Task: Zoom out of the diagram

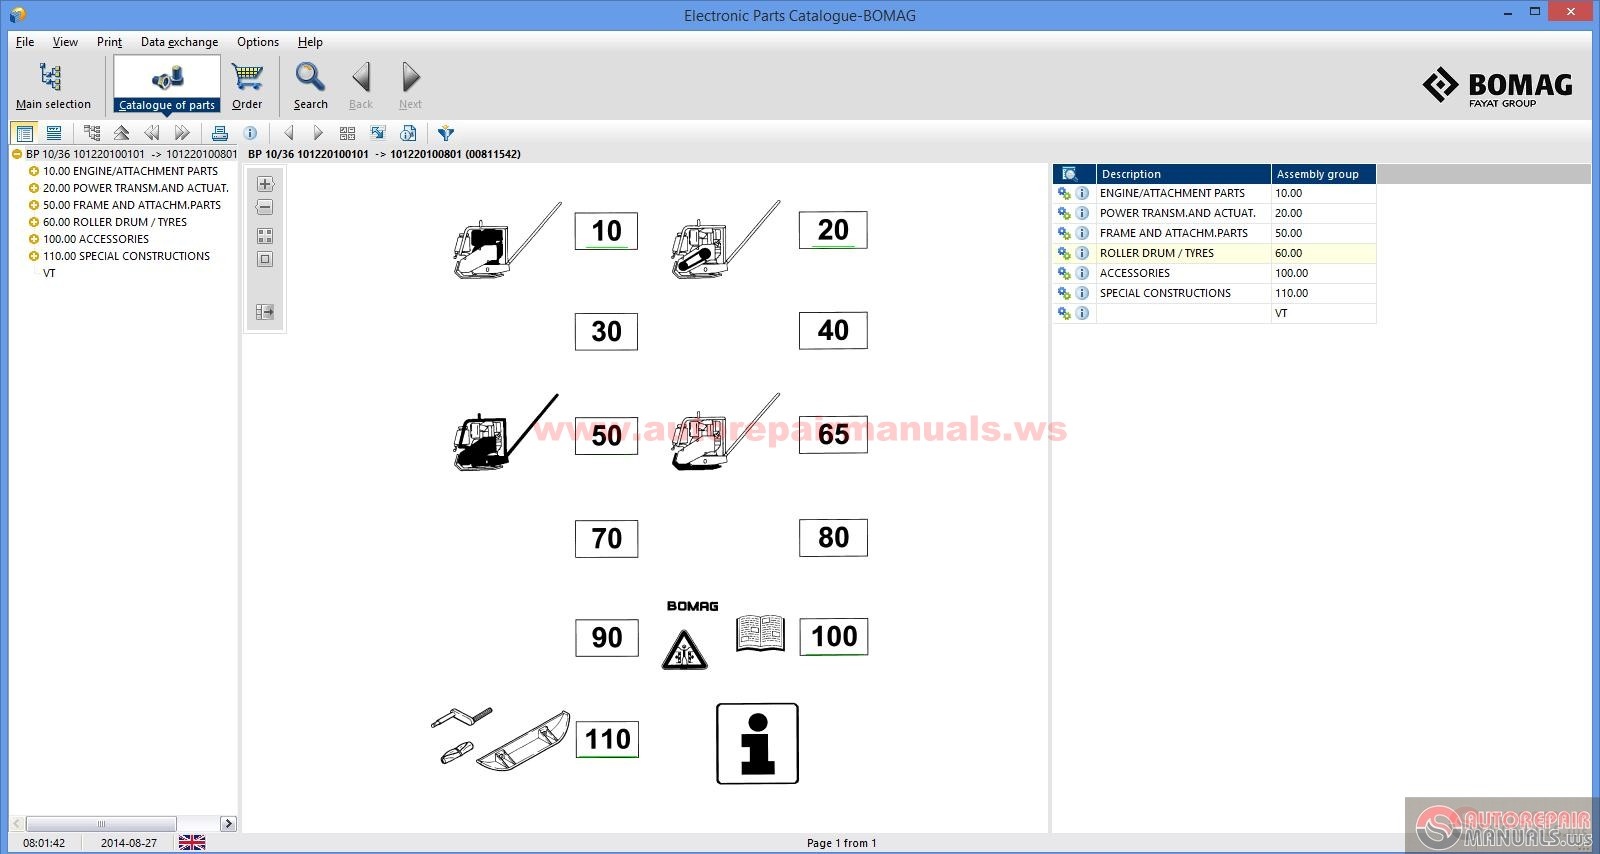Action: [x=265, y=207]
